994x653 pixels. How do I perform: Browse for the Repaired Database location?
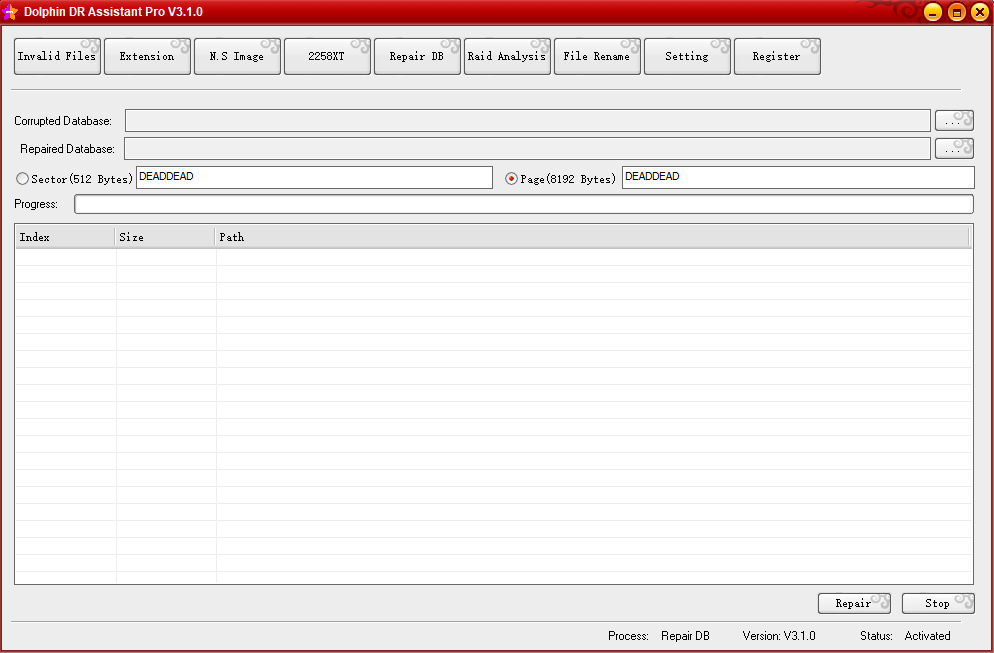click(954, 149)
